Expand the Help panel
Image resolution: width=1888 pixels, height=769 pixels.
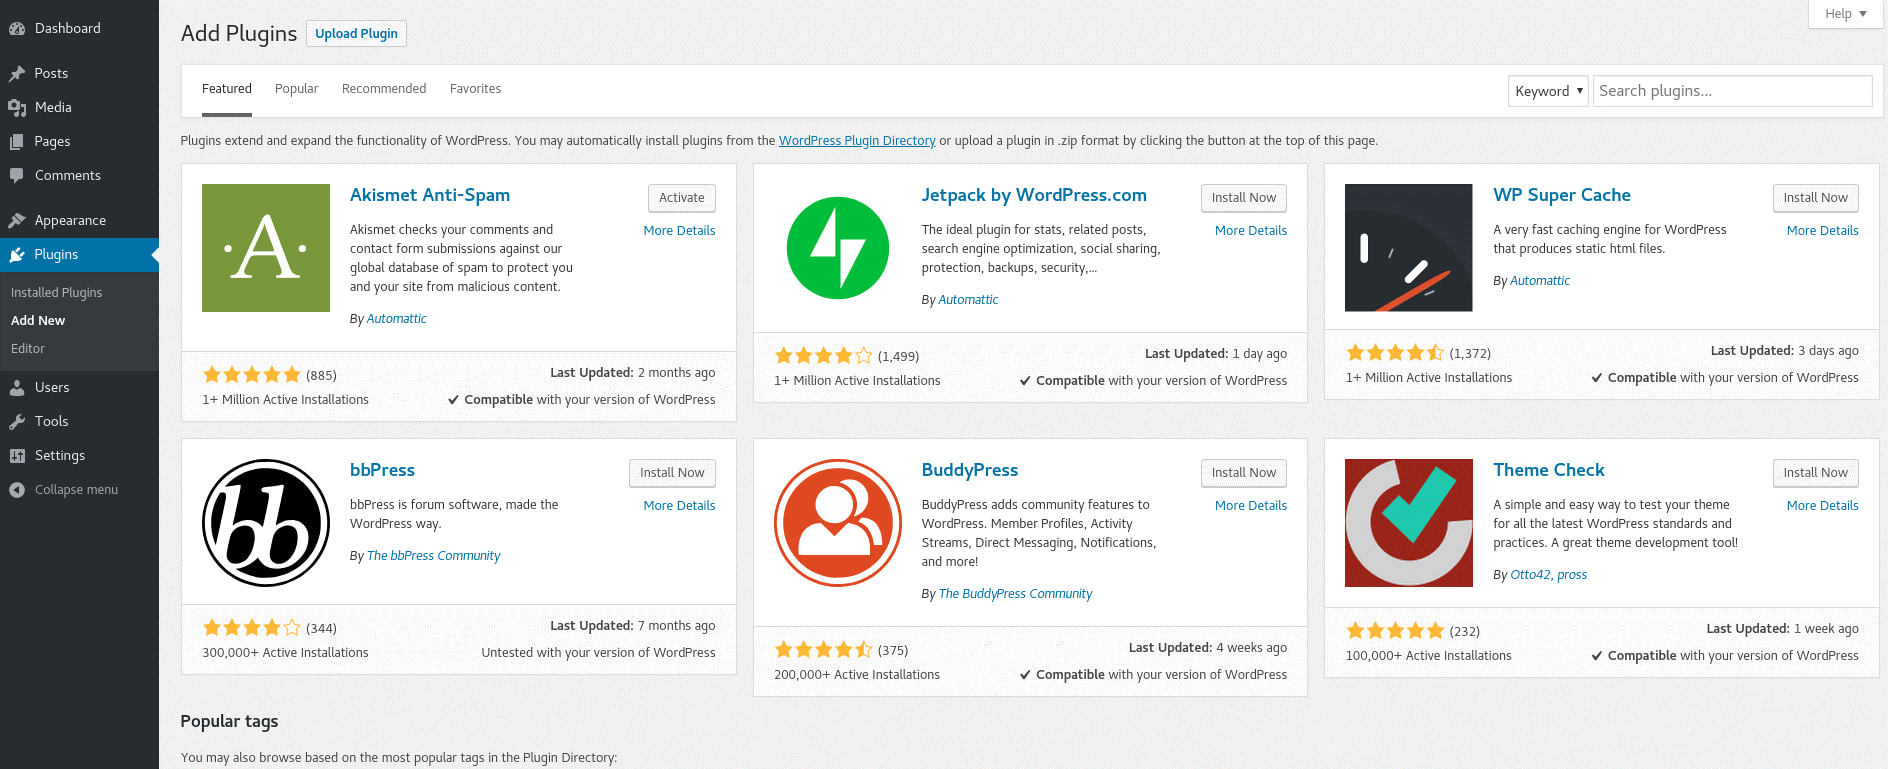(x=1846, y=14)
